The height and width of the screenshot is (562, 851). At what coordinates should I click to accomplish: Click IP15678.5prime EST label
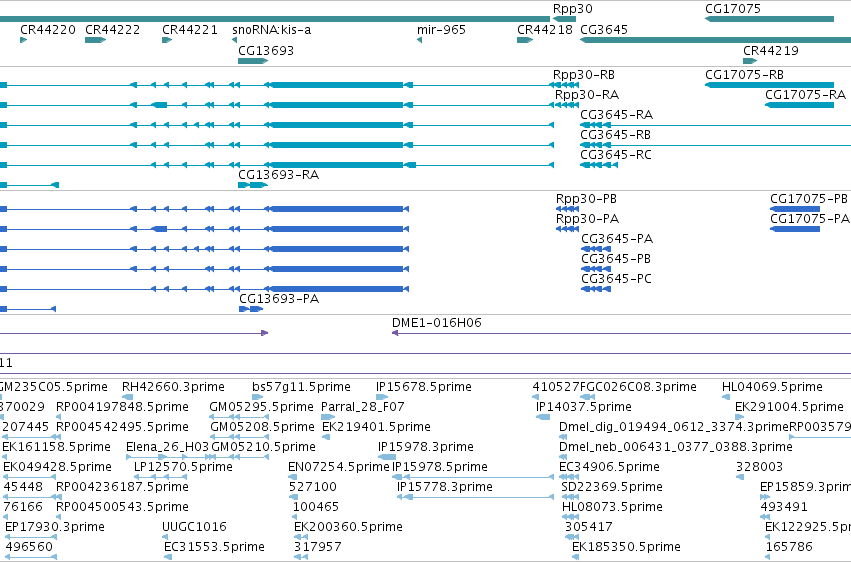point(424,387)
